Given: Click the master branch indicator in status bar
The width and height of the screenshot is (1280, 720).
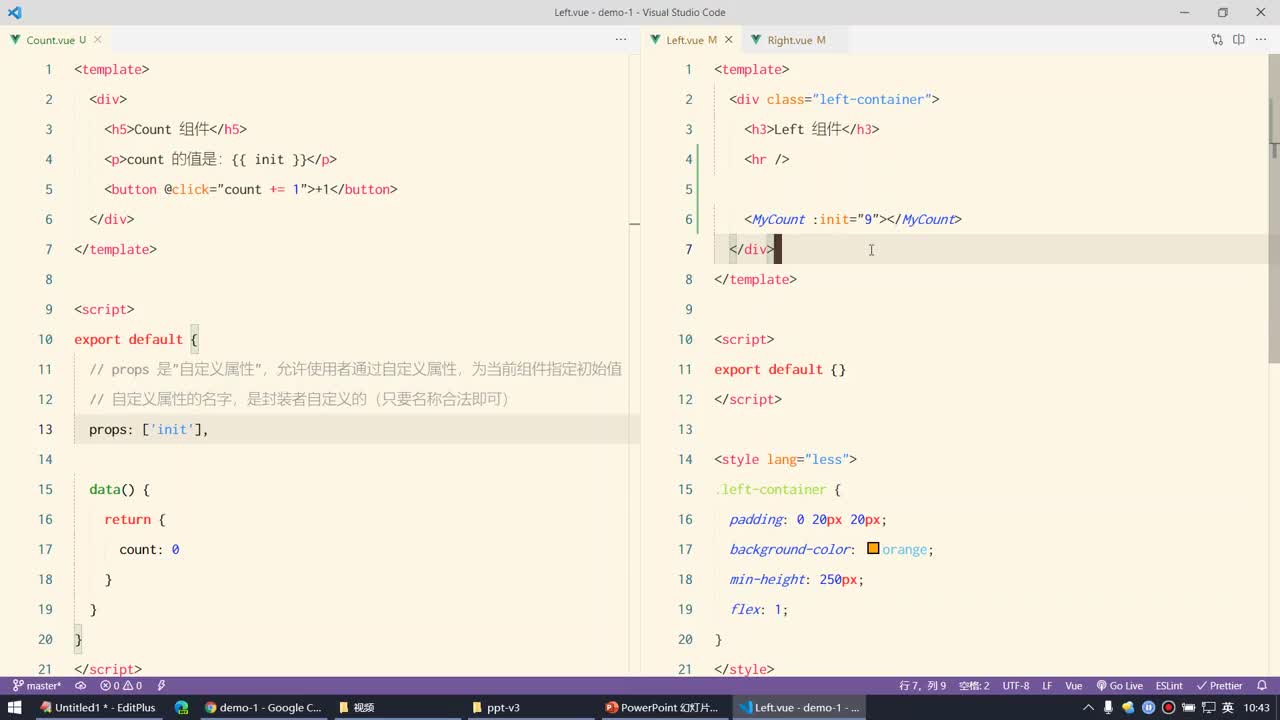Looking at the screenshot, I should pos(36,686).
